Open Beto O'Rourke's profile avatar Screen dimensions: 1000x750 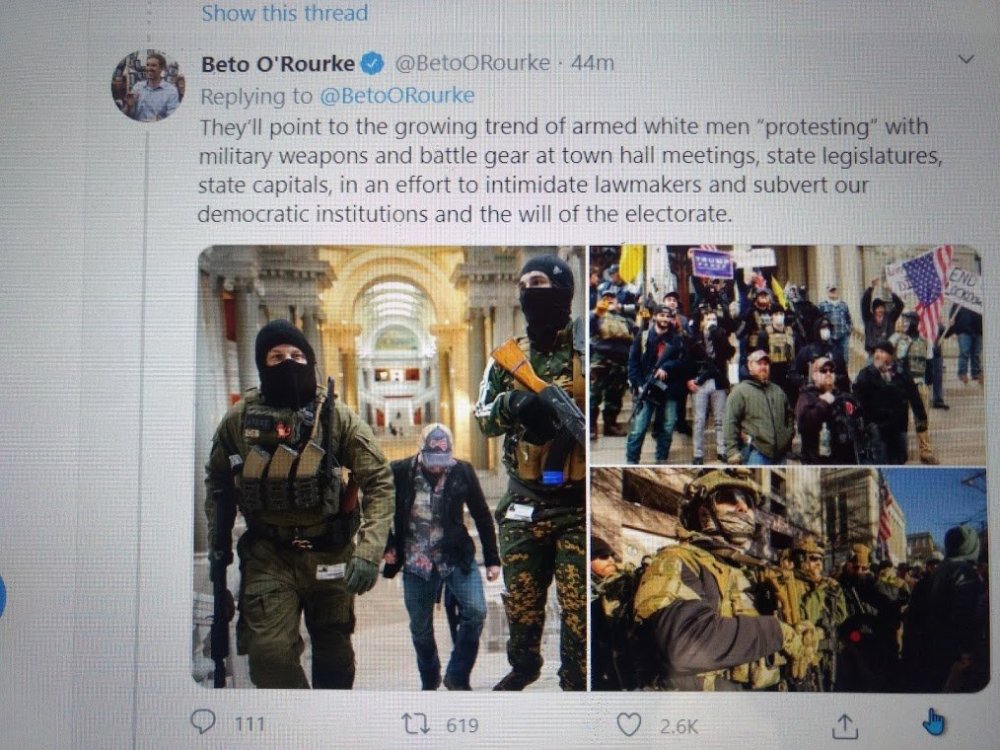coord(148,85)
